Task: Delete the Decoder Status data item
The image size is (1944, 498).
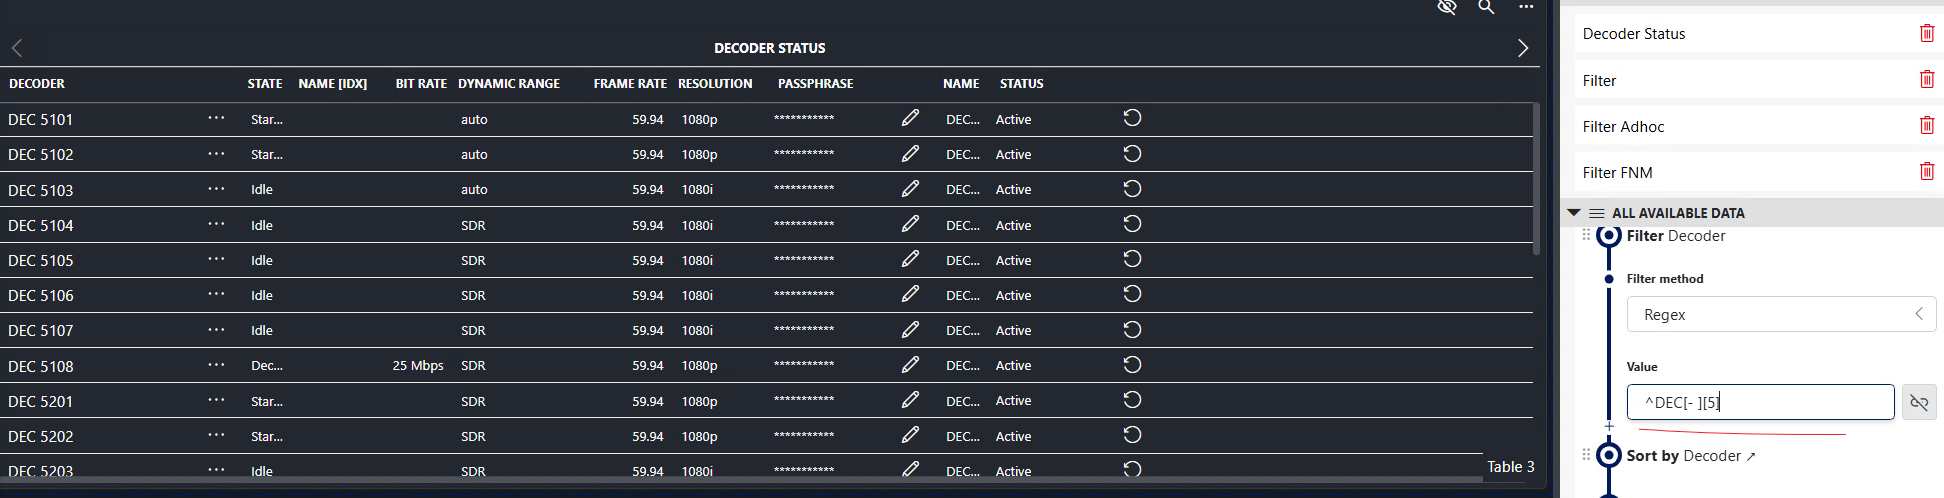Action: tap(1926, 33)
